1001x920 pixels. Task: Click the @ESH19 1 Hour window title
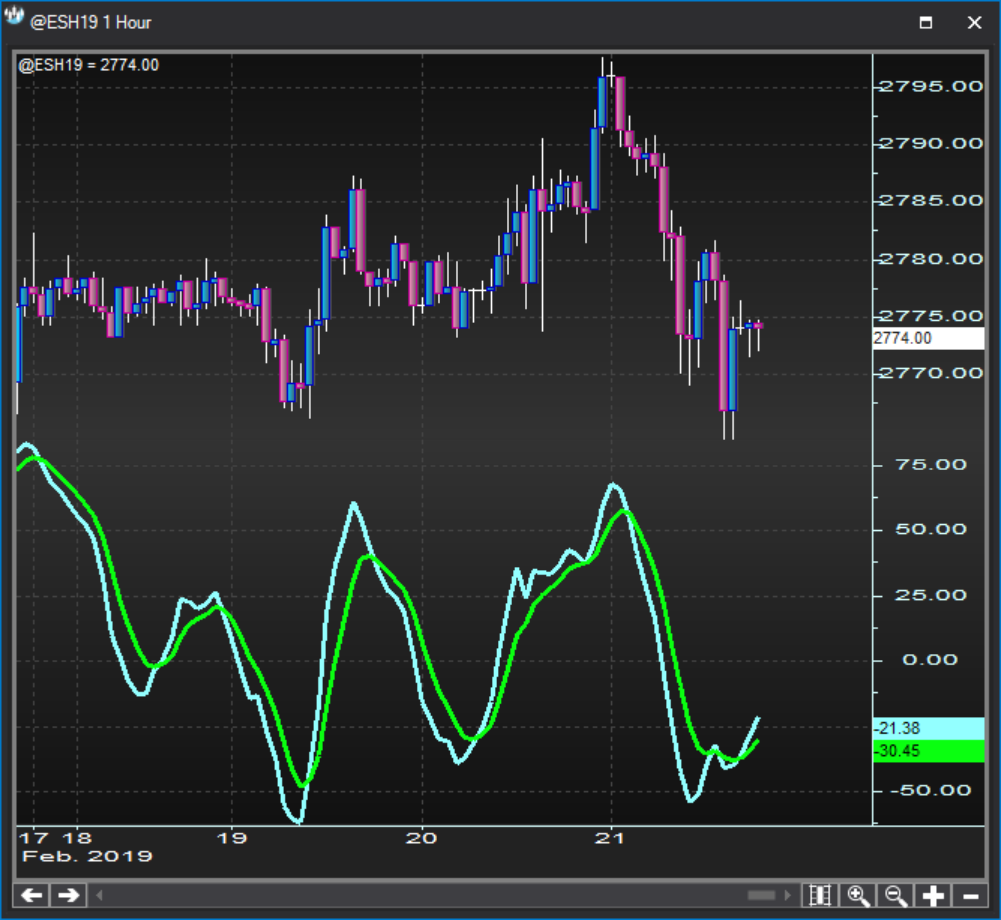[91, 23]
